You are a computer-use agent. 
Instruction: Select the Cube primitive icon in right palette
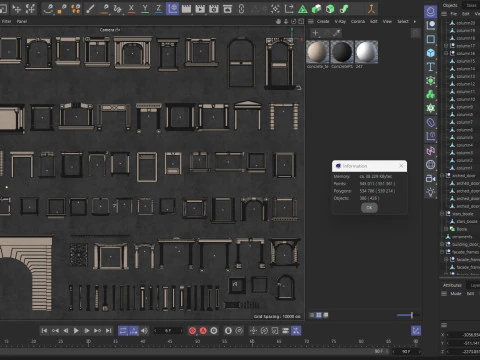[431, 53]
